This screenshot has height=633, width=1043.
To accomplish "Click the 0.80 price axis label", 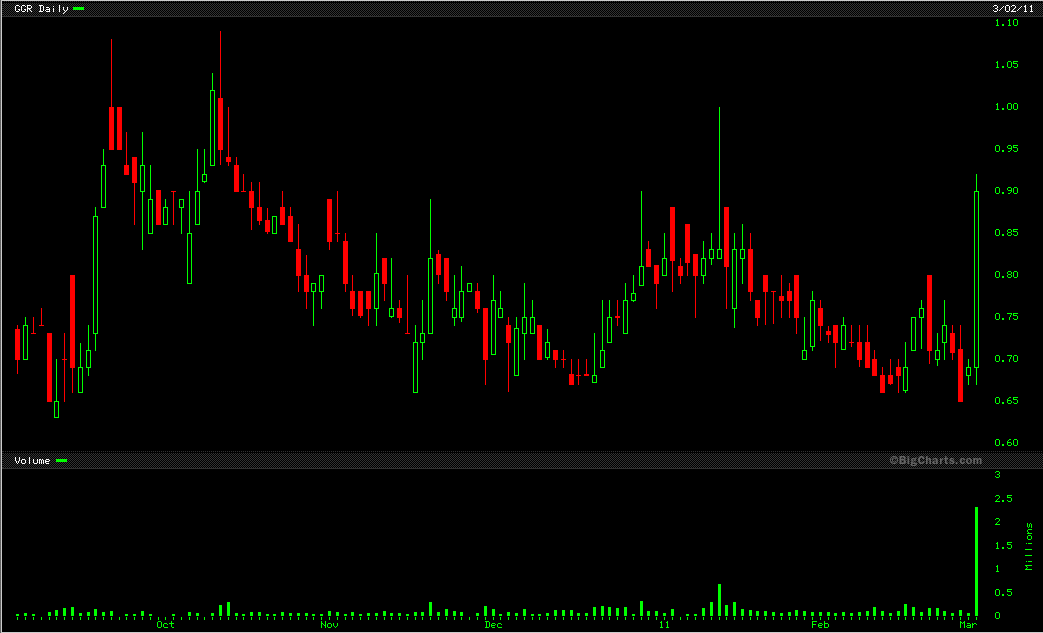I will click(x=1006, y=275).
